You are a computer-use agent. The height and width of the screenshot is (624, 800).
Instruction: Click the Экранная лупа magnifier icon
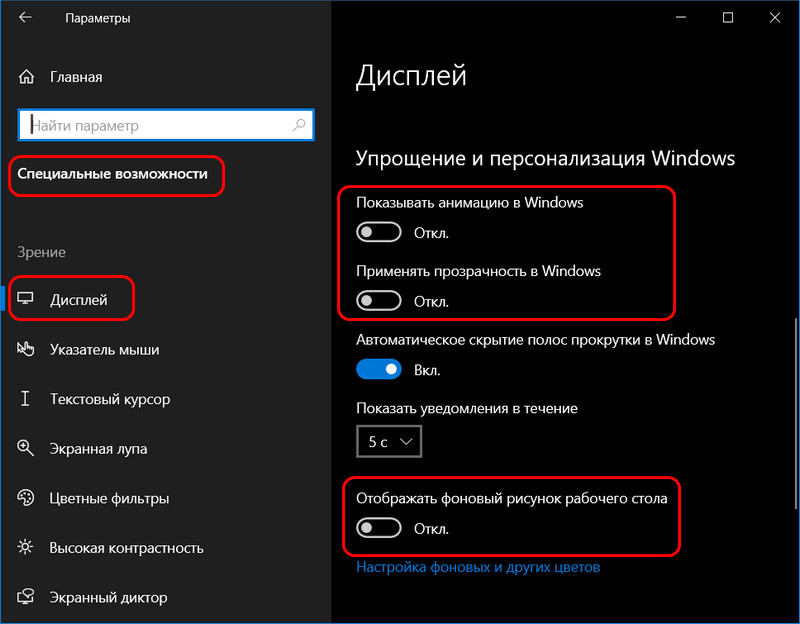point(26,448)
